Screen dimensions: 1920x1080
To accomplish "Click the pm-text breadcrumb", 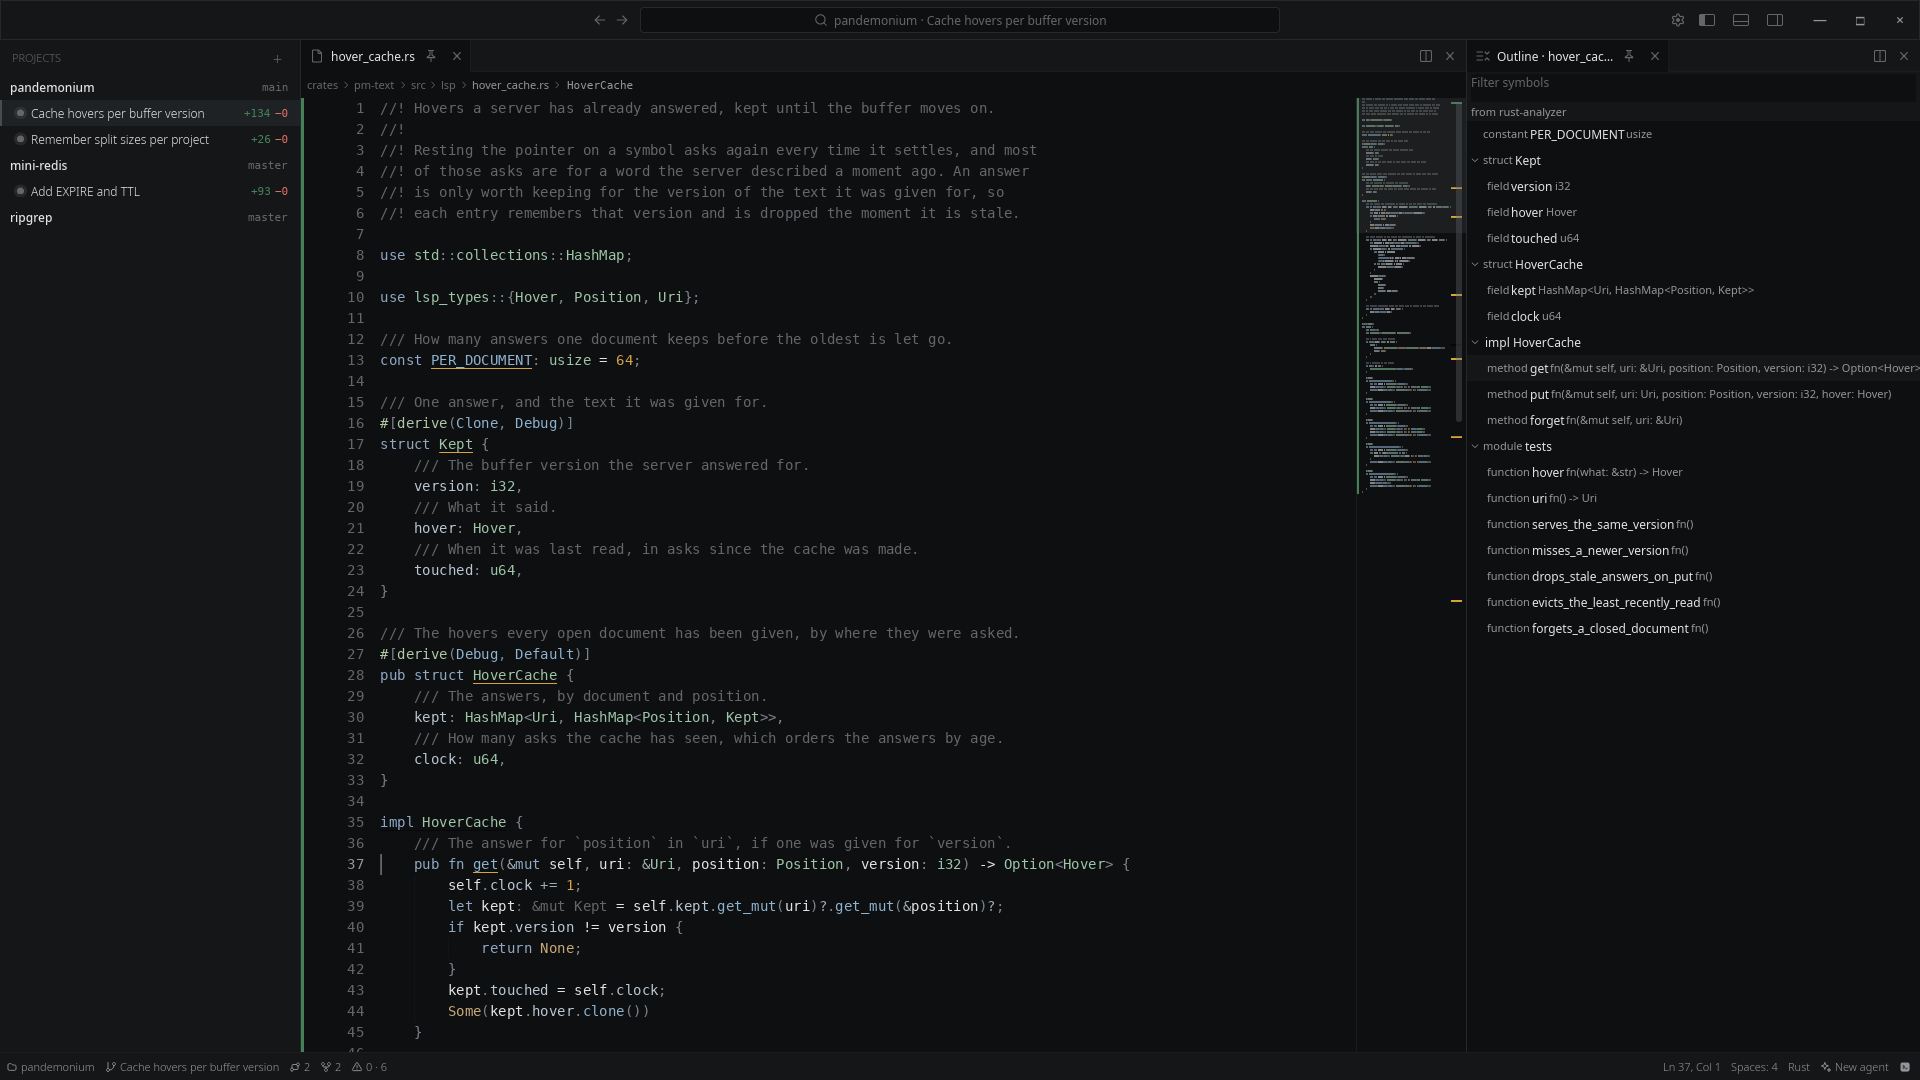I will pyautogui.click(x=374, y=85).
